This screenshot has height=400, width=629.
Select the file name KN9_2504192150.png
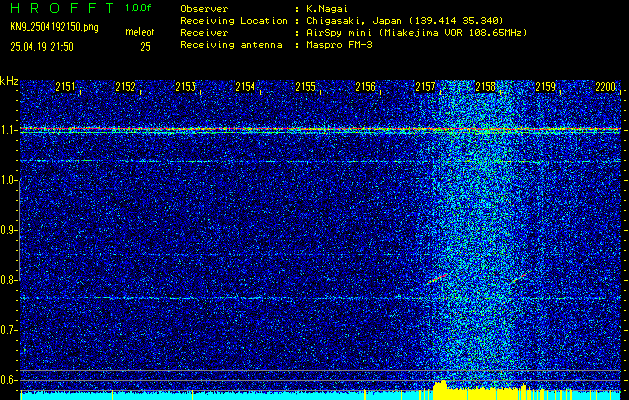[x=54, y=27]
